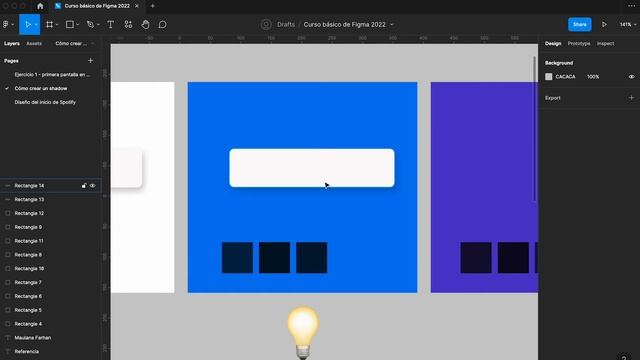Select the 'Curso básico de Figma 2022' file tab
The width and height of the screenshot is (640, 360).
97,6
